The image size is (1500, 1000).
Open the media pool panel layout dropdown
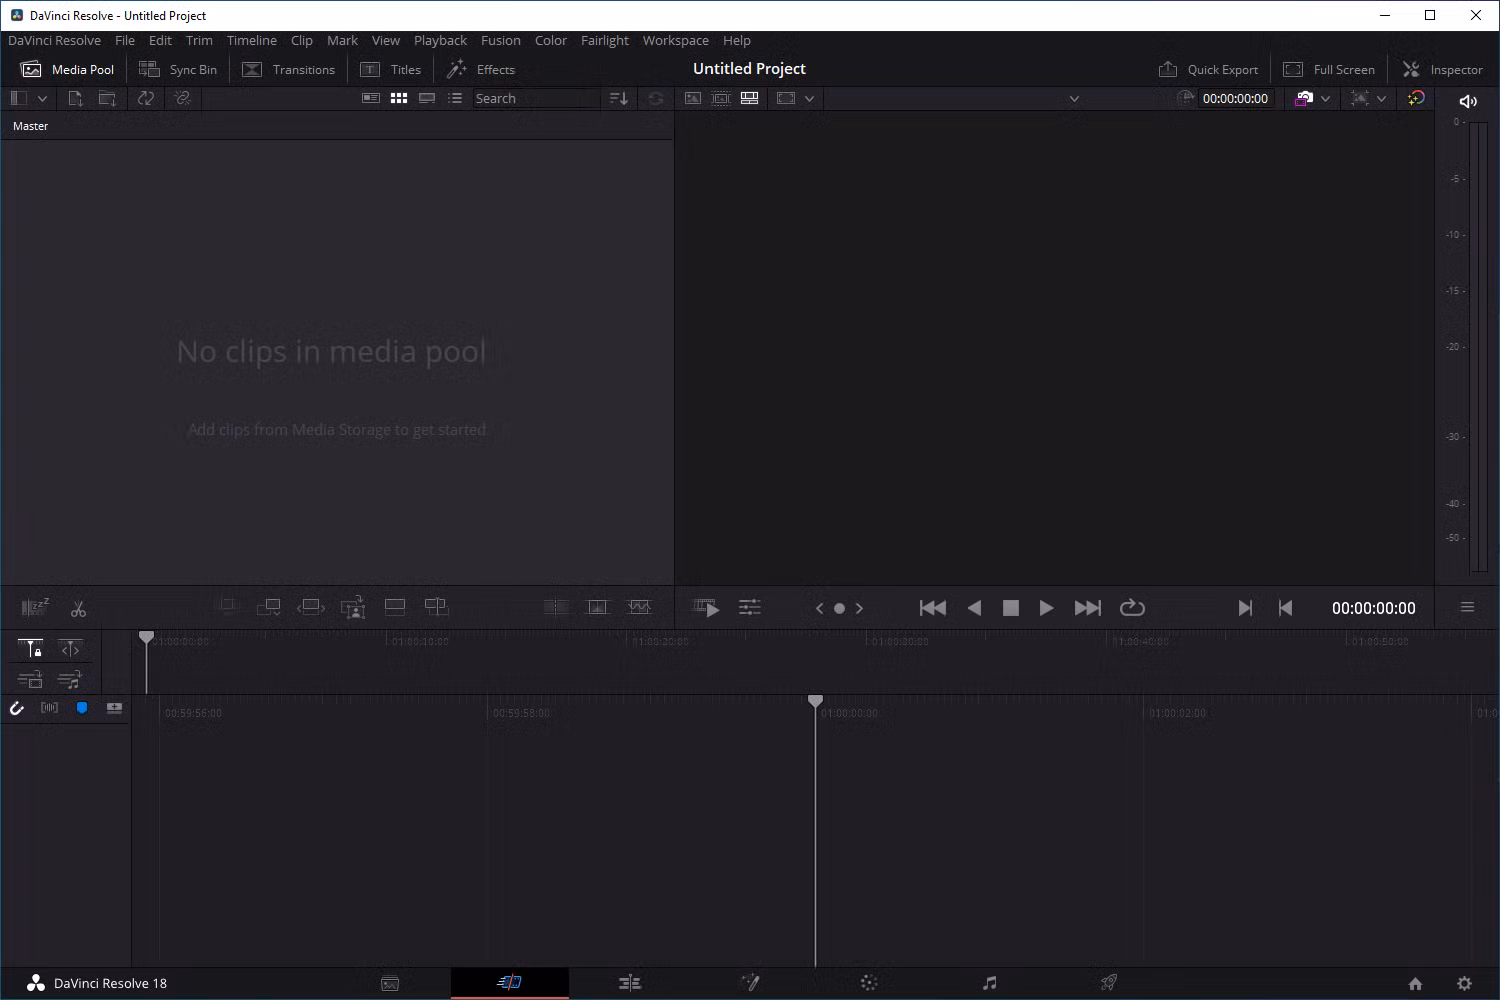click(x=42, y=98)
